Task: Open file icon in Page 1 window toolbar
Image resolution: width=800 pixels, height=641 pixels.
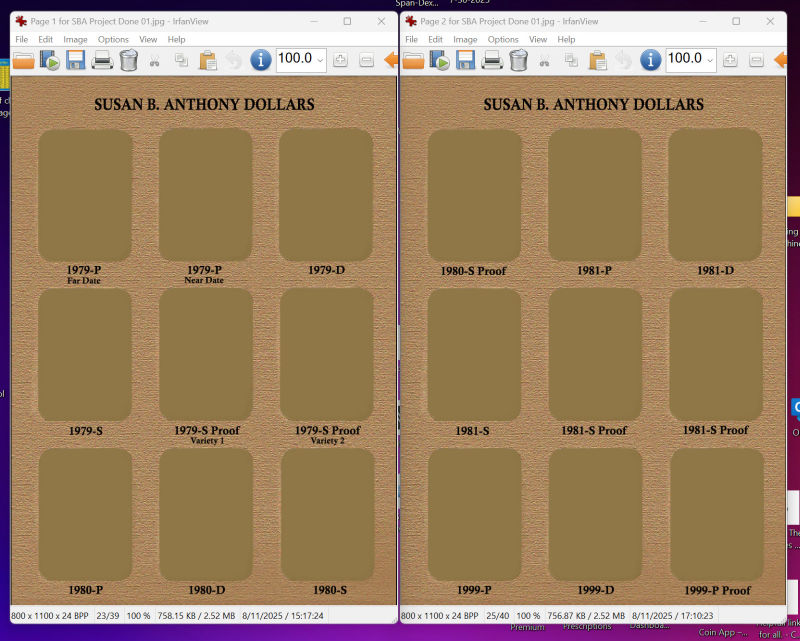Action: tap(23, 60)
